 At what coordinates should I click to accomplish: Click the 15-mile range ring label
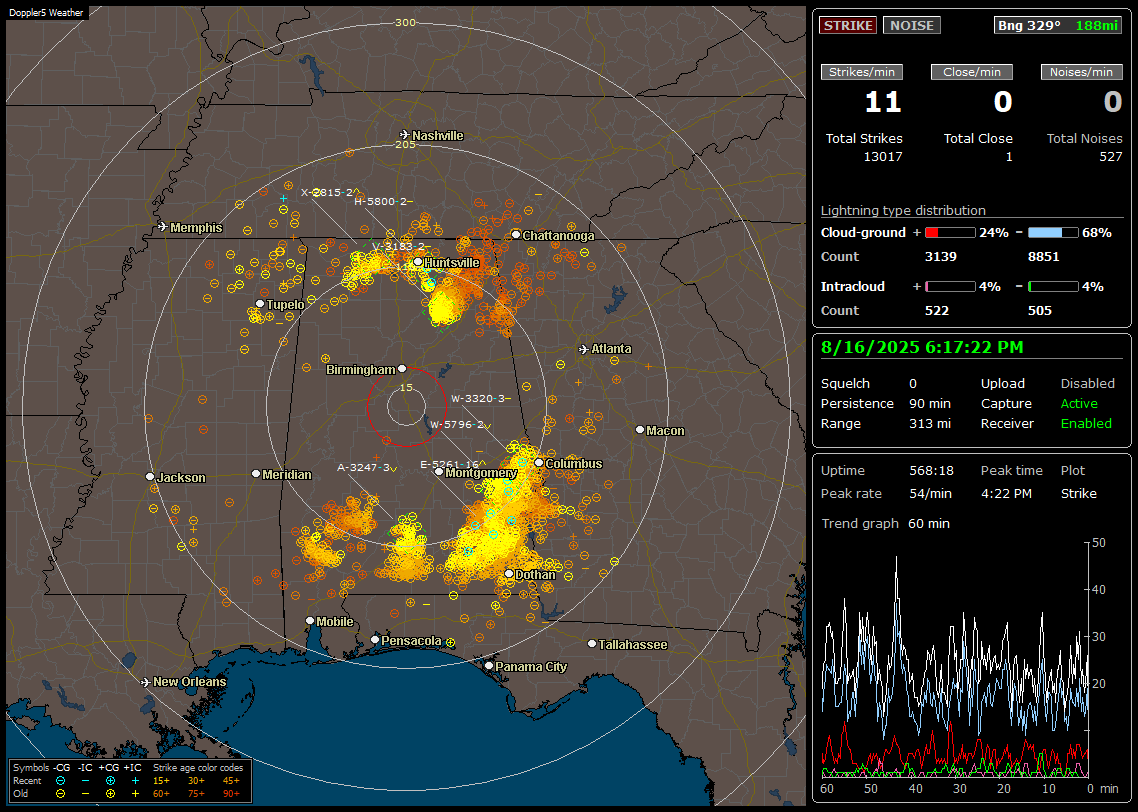pyautogui.click(x=406, y=387)
